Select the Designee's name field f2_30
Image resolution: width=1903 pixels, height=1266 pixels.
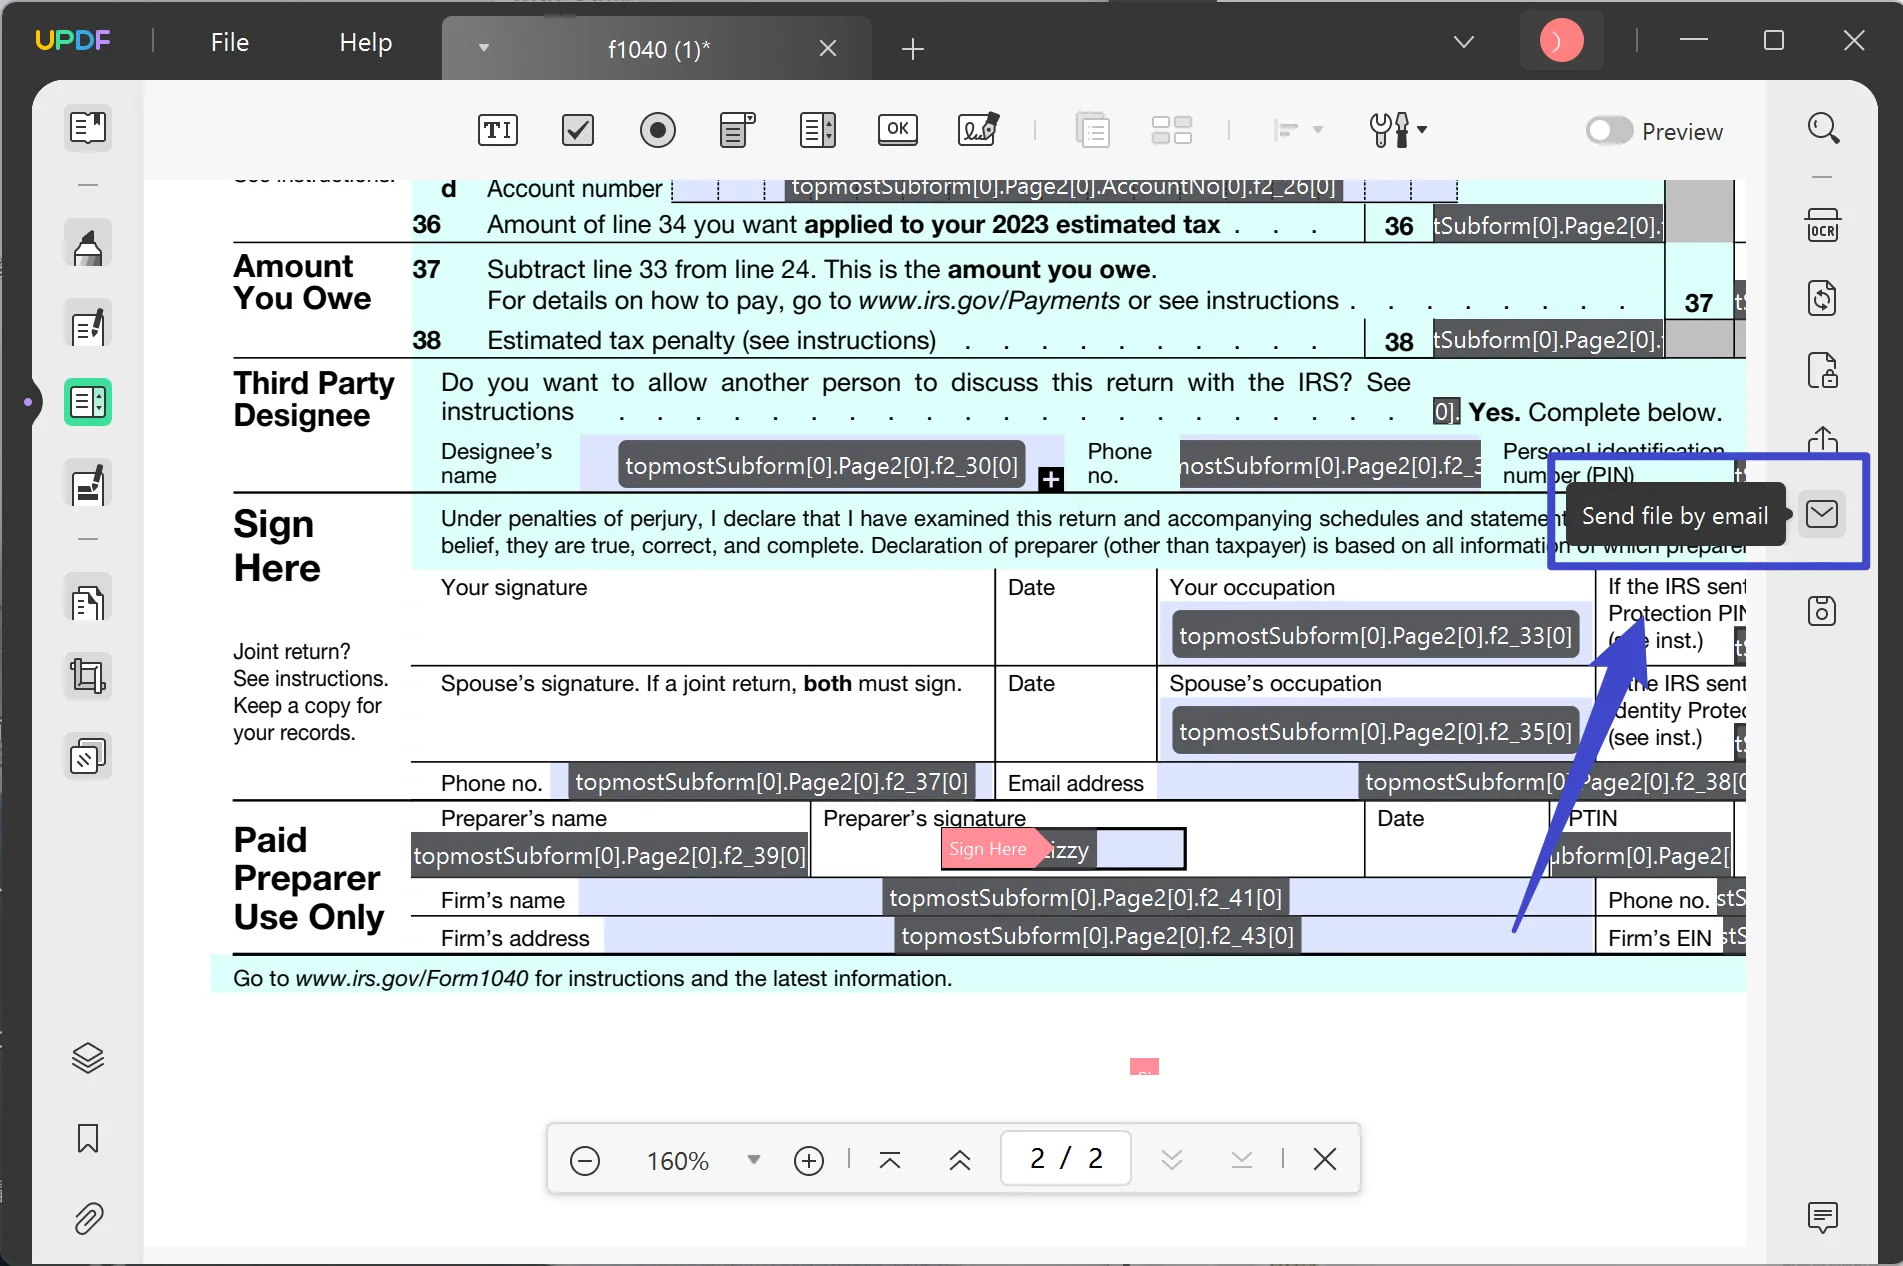821,465
